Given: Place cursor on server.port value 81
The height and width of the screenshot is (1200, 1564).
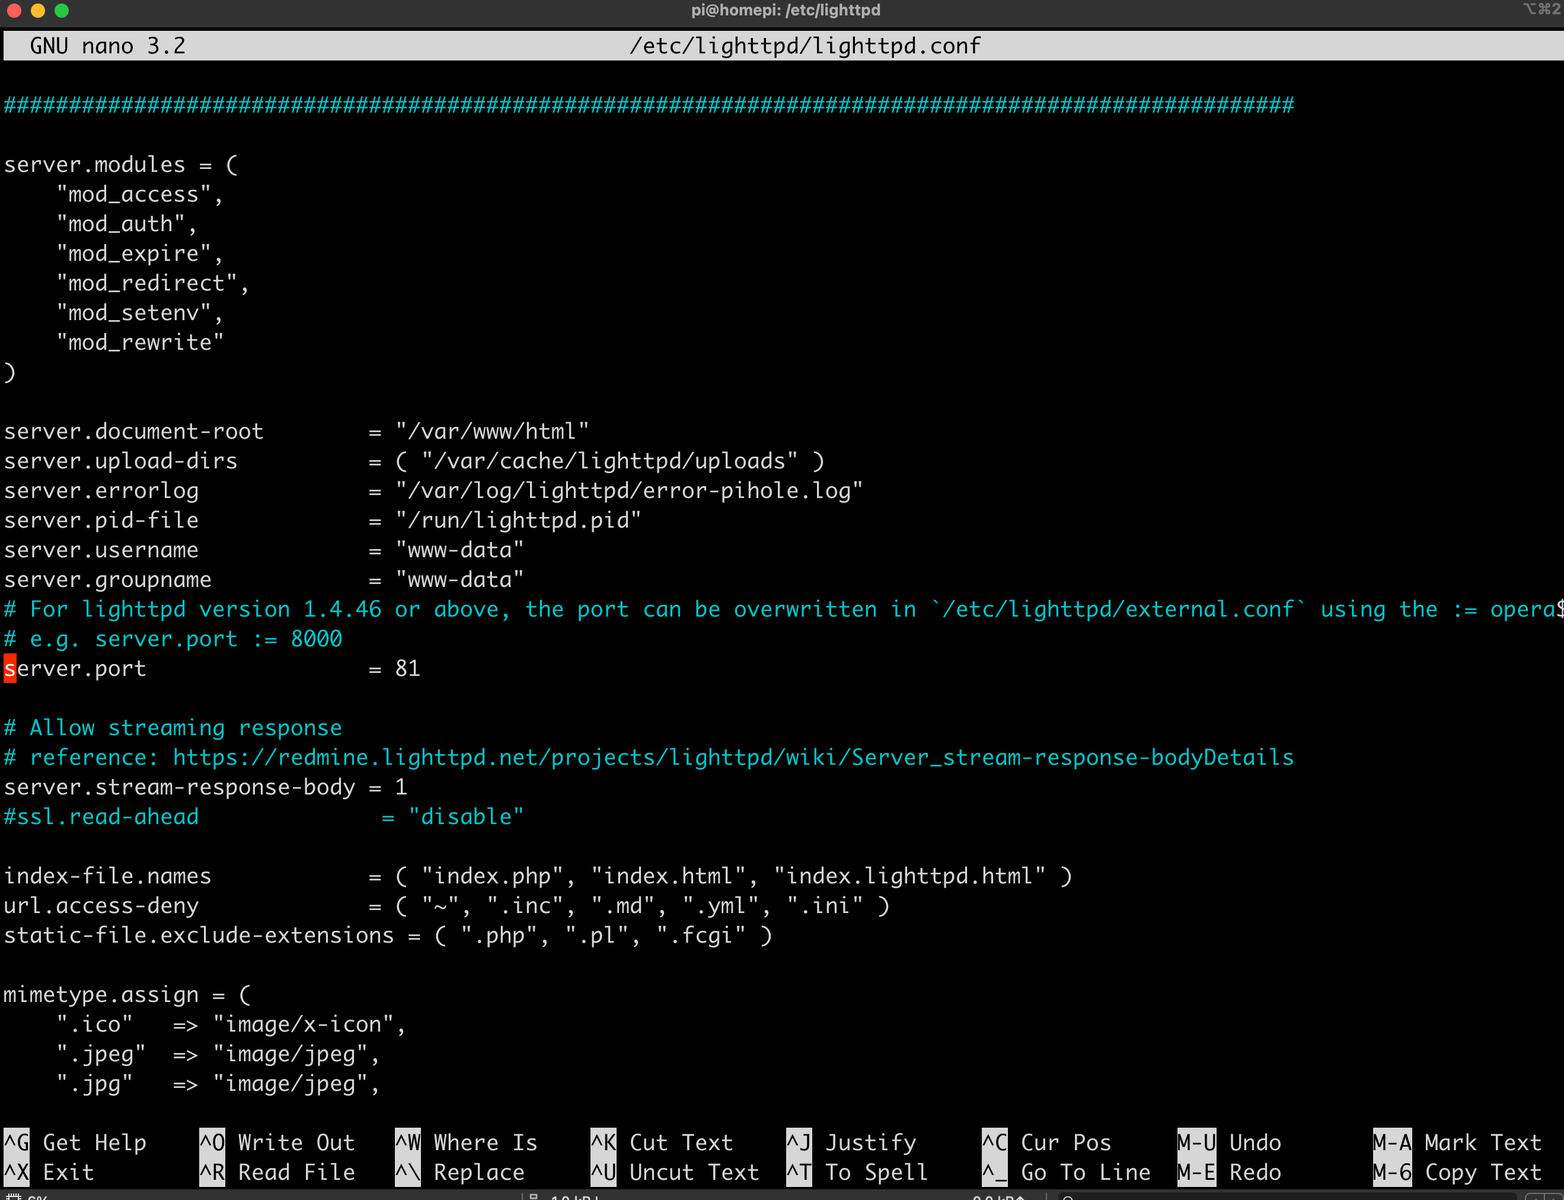Looking at the screenshot, I should click(x=408, y=668).
